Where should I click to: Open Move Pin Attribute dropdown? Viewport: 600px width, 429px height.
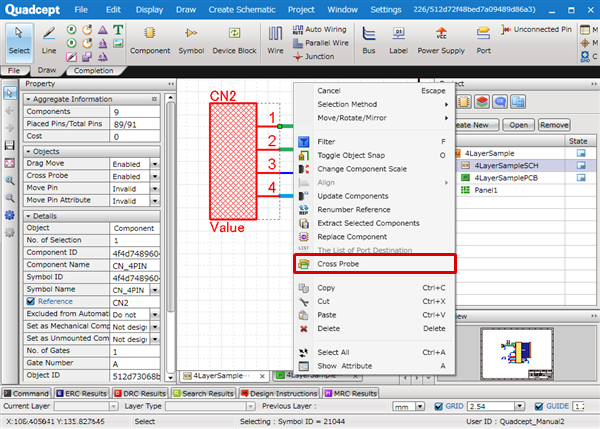tap(155, 201)
